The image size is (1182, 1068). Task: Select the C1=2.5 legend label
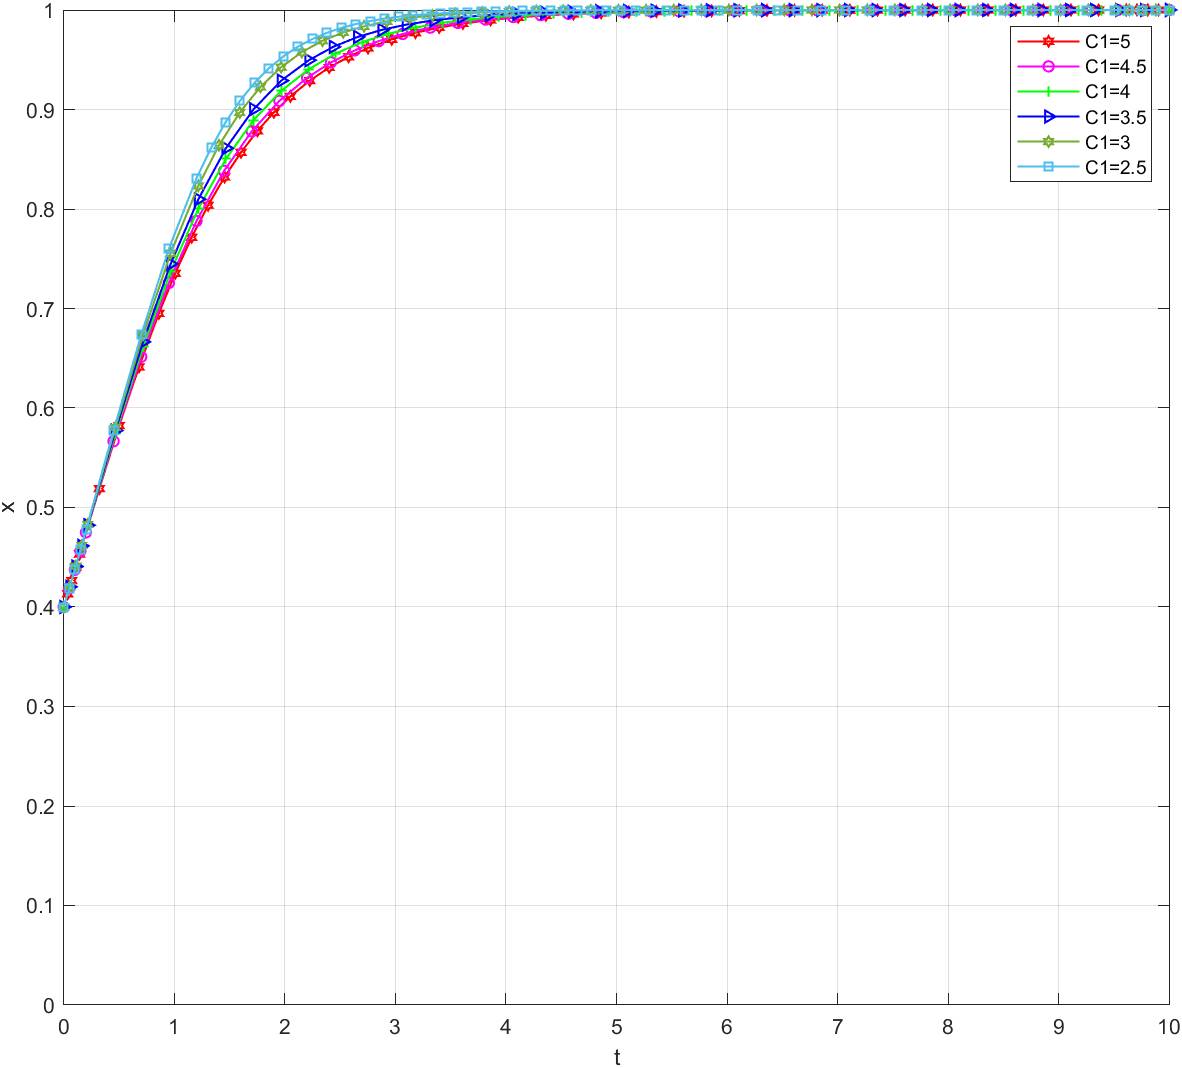click(1115, 168)
